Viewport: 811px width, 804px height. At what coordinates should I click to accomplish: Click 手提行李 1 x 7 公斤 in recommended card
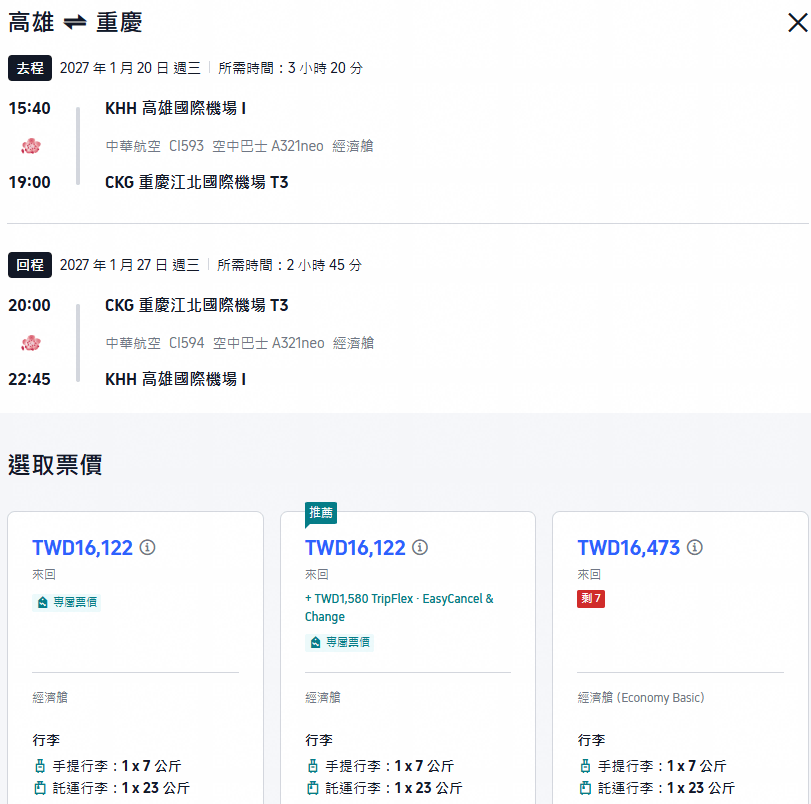pos(389,766)
